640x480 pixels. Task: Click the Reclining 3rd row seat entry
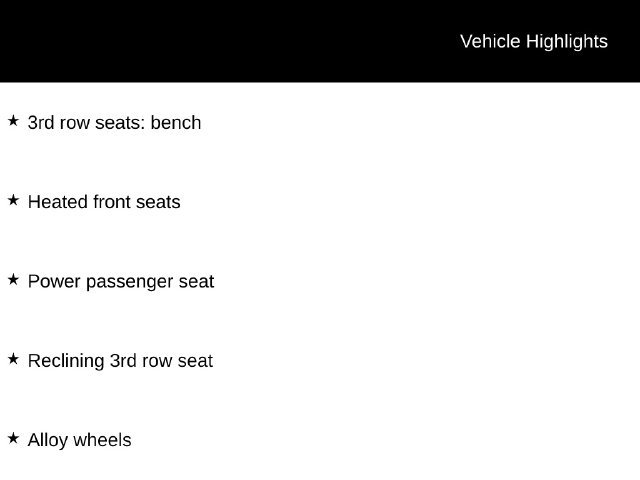(120, 361)
